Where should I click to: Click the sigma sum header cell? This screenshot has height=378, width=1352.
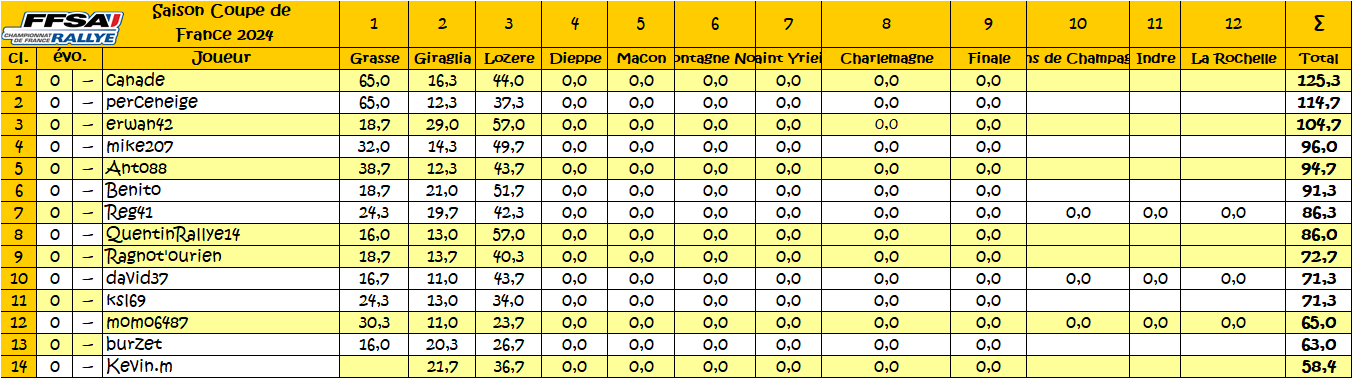(x=1316, y=24)
